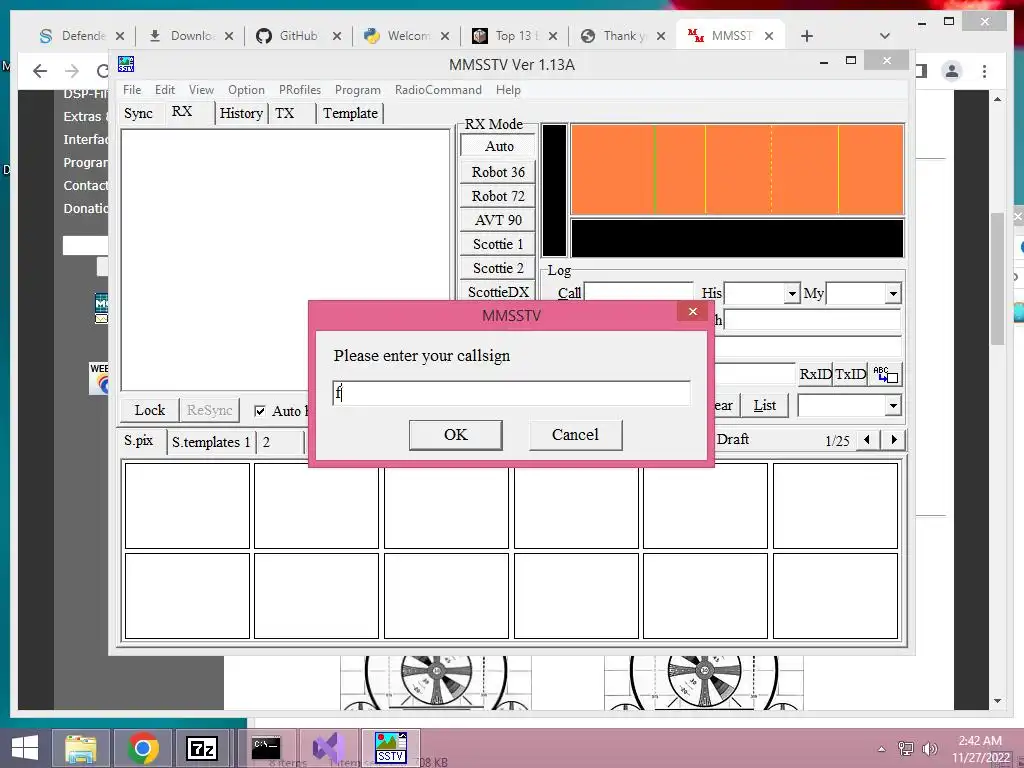Switch to the Top 13 browser tab
Image resolution: width=1024 pixels, height=768 pixels.
click(515, 36)
